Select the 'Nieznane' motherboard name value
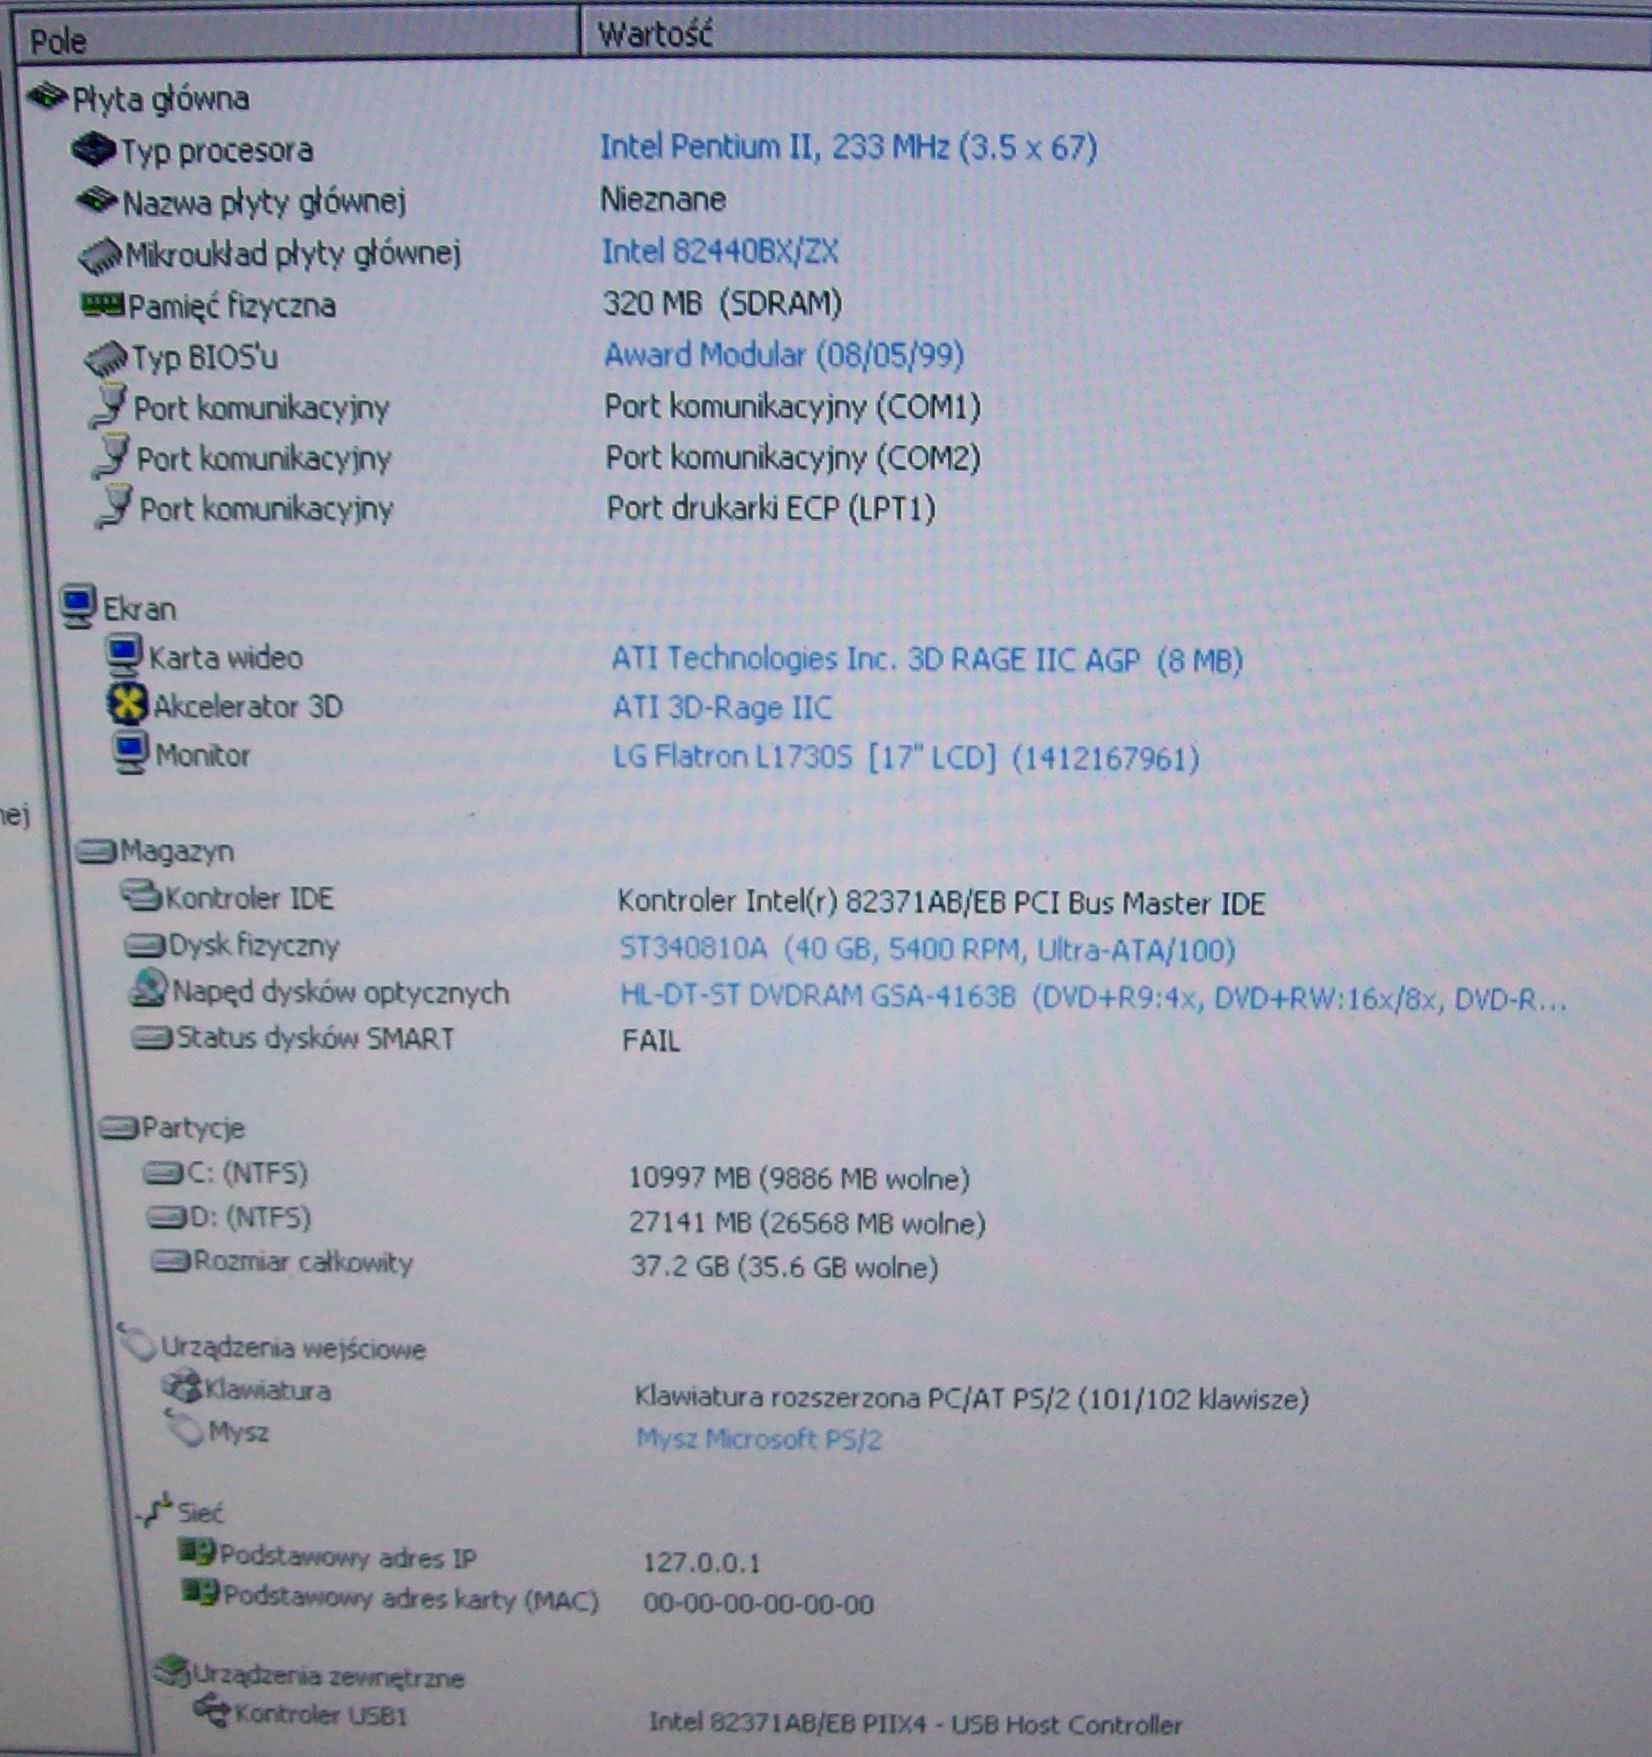The width and height of the screenshot is (1652, 1757). (x=663, y=200)
